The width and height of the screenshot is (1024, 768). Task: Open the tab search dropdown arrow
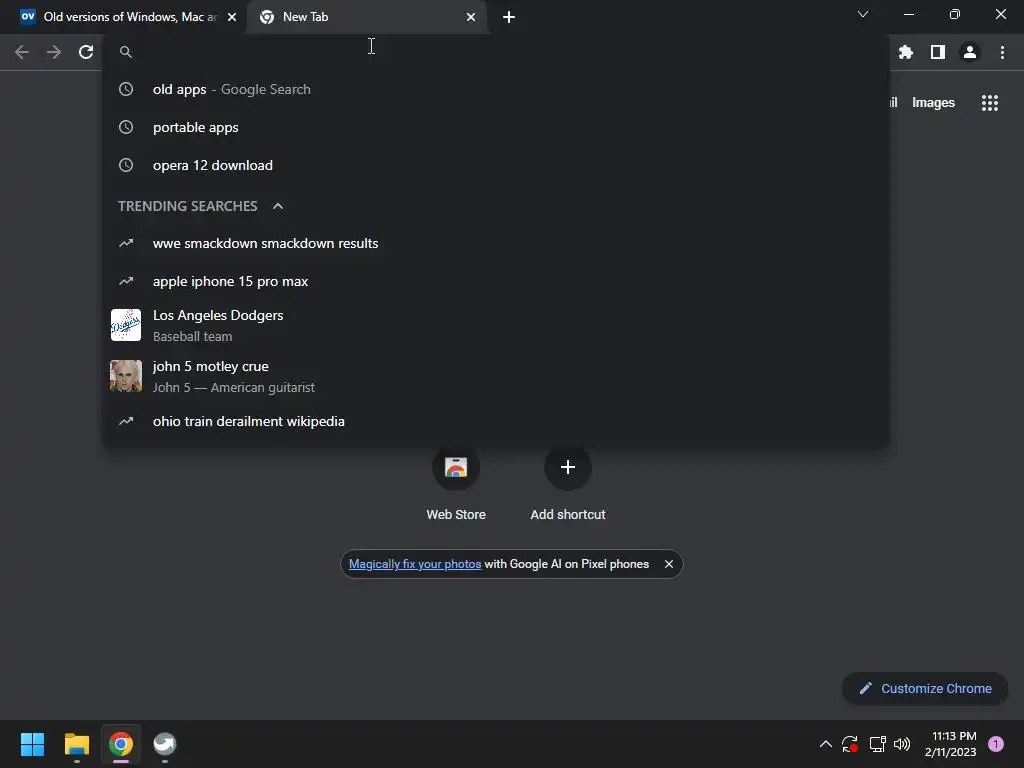(863, 14)
